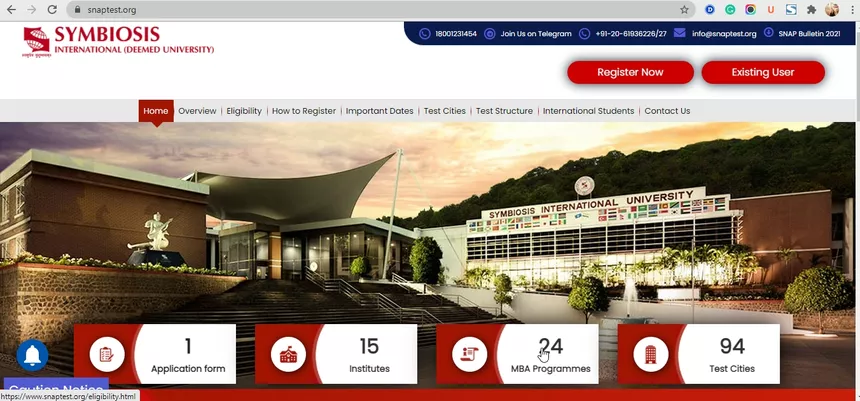
Task: Click the '24 MBA Programmes' card
Action: 517,354
